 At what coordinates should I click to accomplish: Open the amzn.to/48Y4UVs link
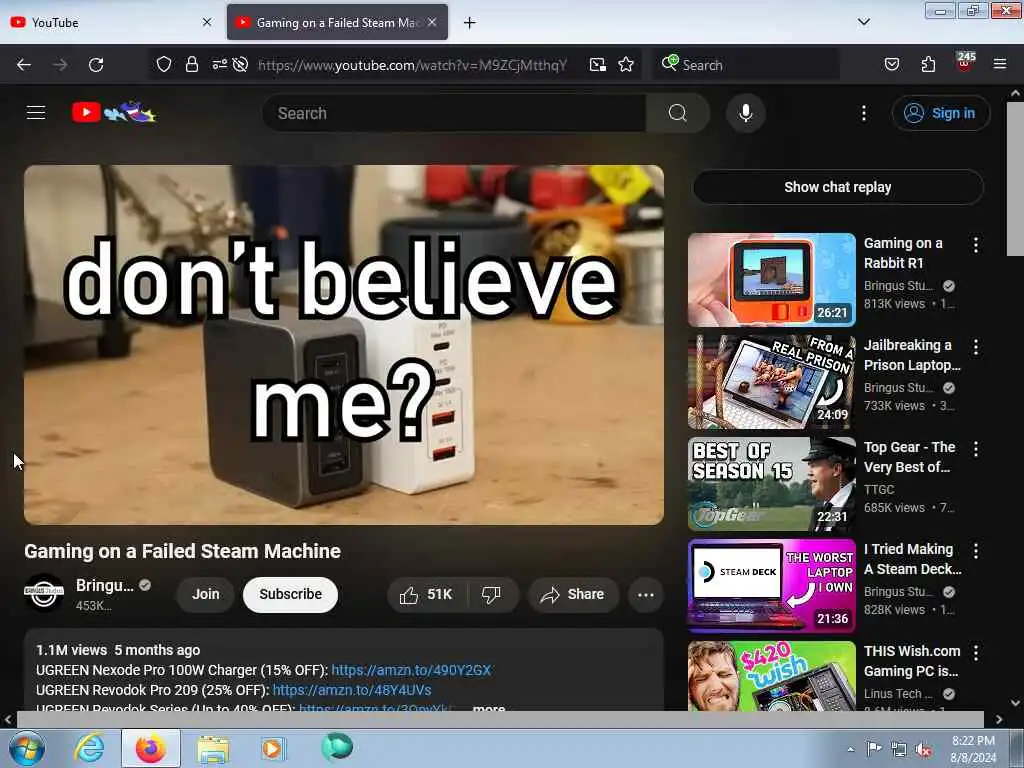tap(352, 690)
